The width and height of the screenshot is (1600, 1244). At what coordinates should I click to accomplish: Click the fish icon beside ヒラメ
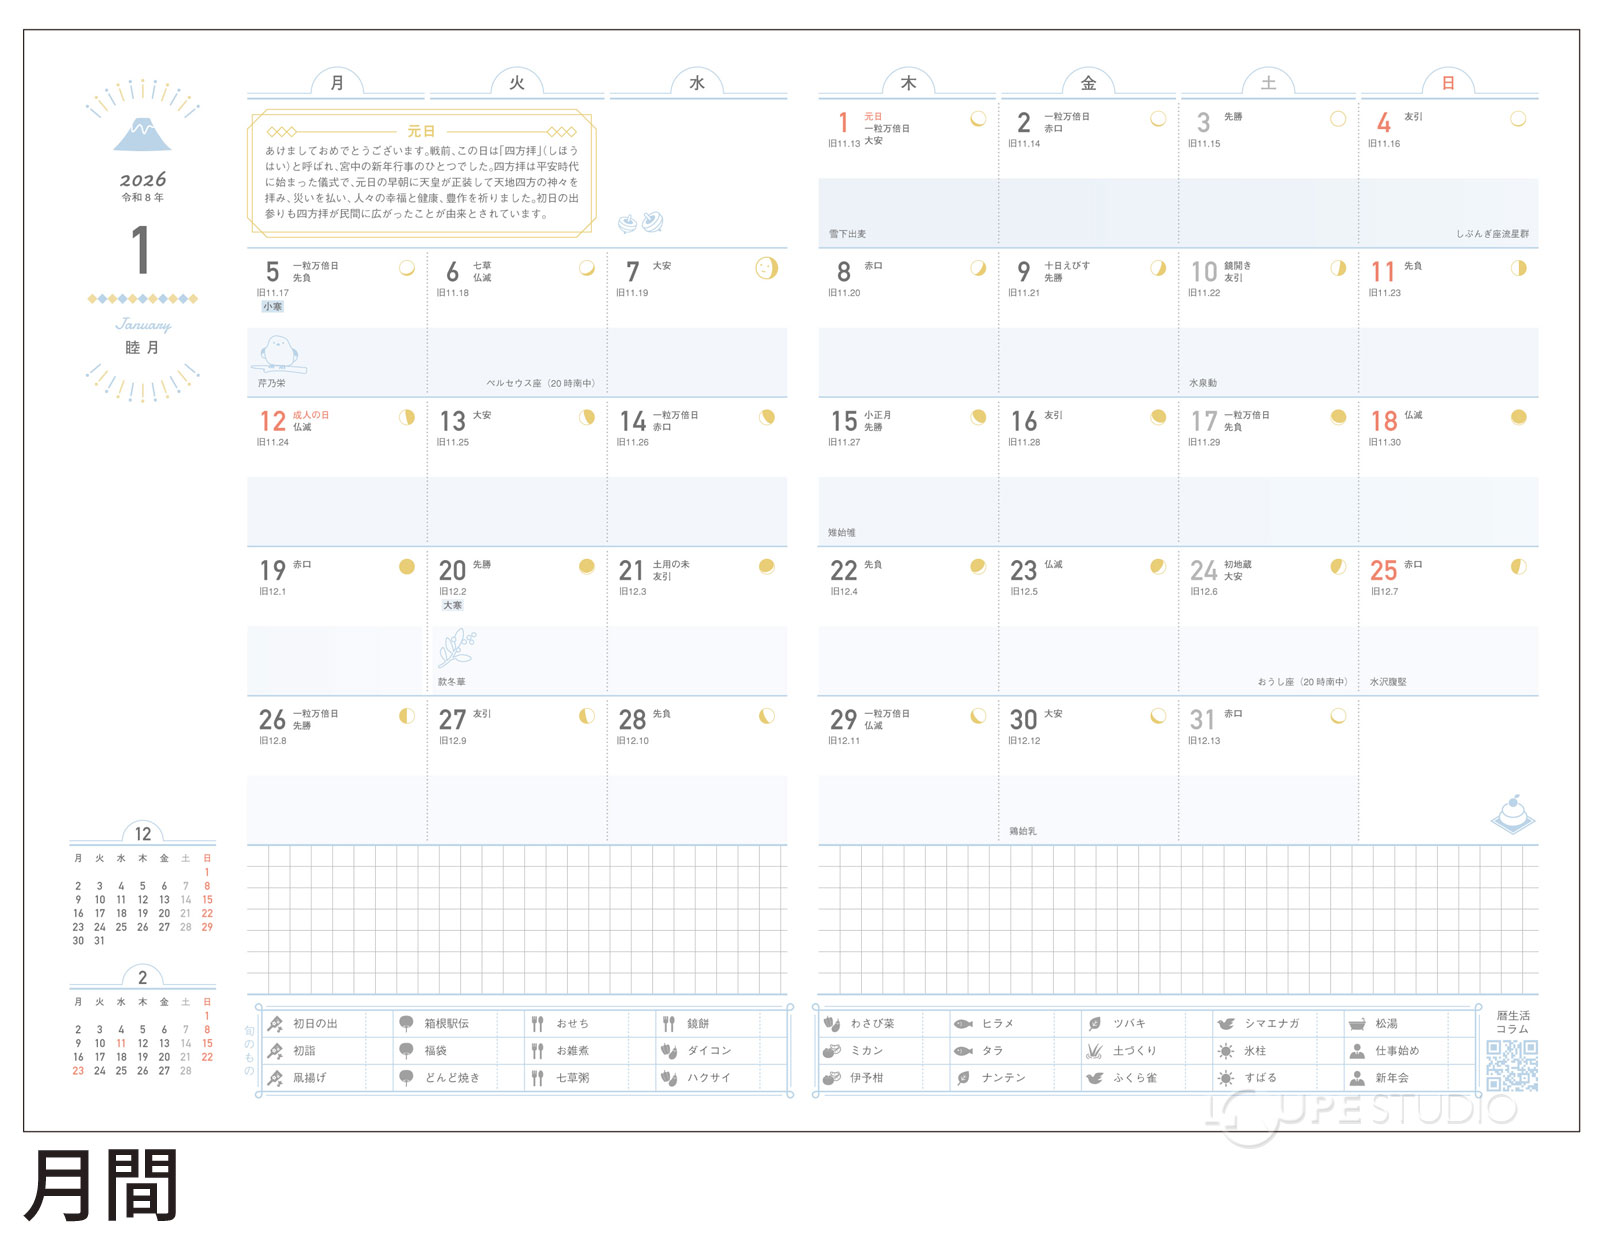click(x=963, y=1024)
